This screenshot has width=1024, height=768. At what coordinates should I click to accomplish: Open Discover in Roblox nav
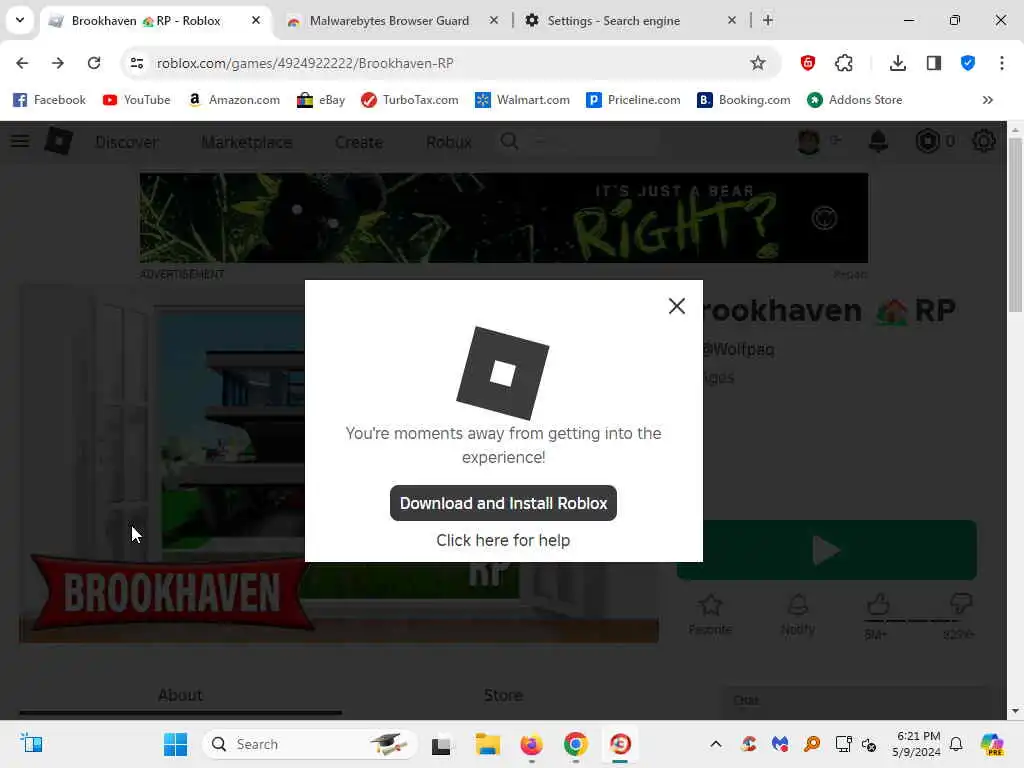click(127, 142)
